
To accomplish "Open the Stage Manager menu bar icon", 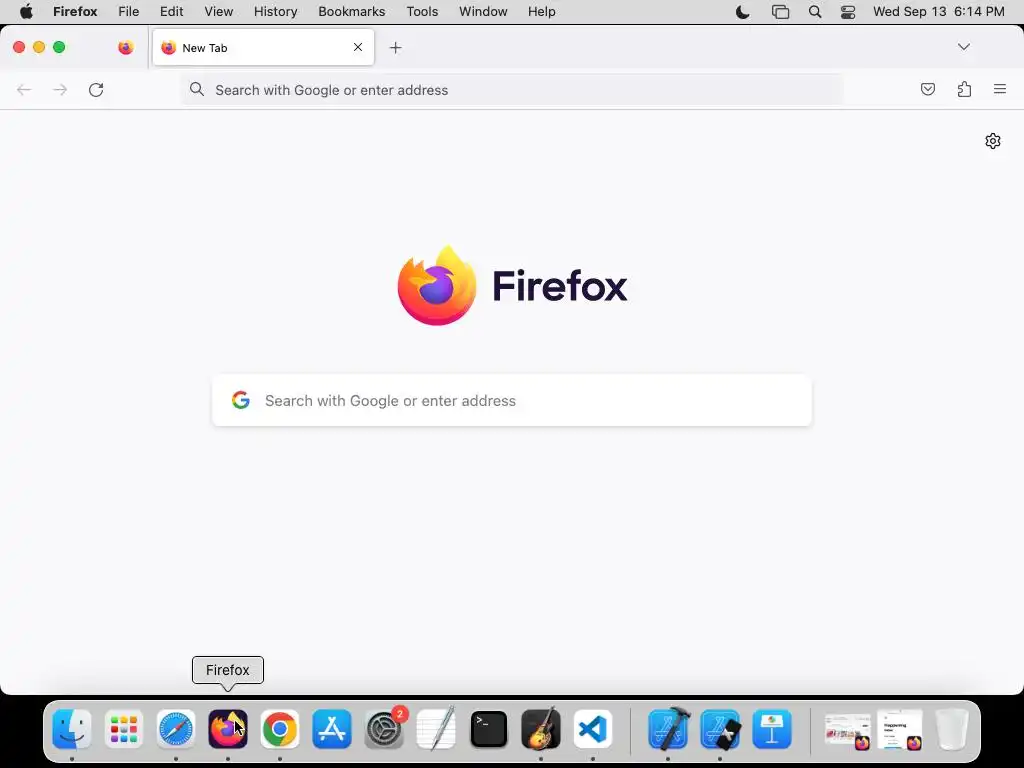I will pyautogui.click(x=780, y=12).
